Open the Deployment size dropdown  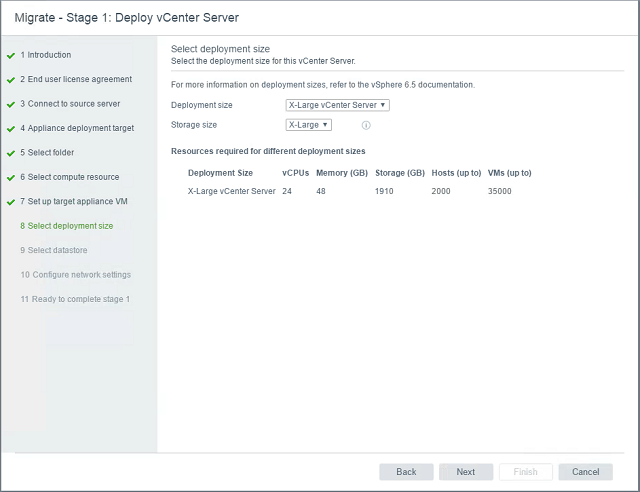pyautogui.click(x=337, y=105)
